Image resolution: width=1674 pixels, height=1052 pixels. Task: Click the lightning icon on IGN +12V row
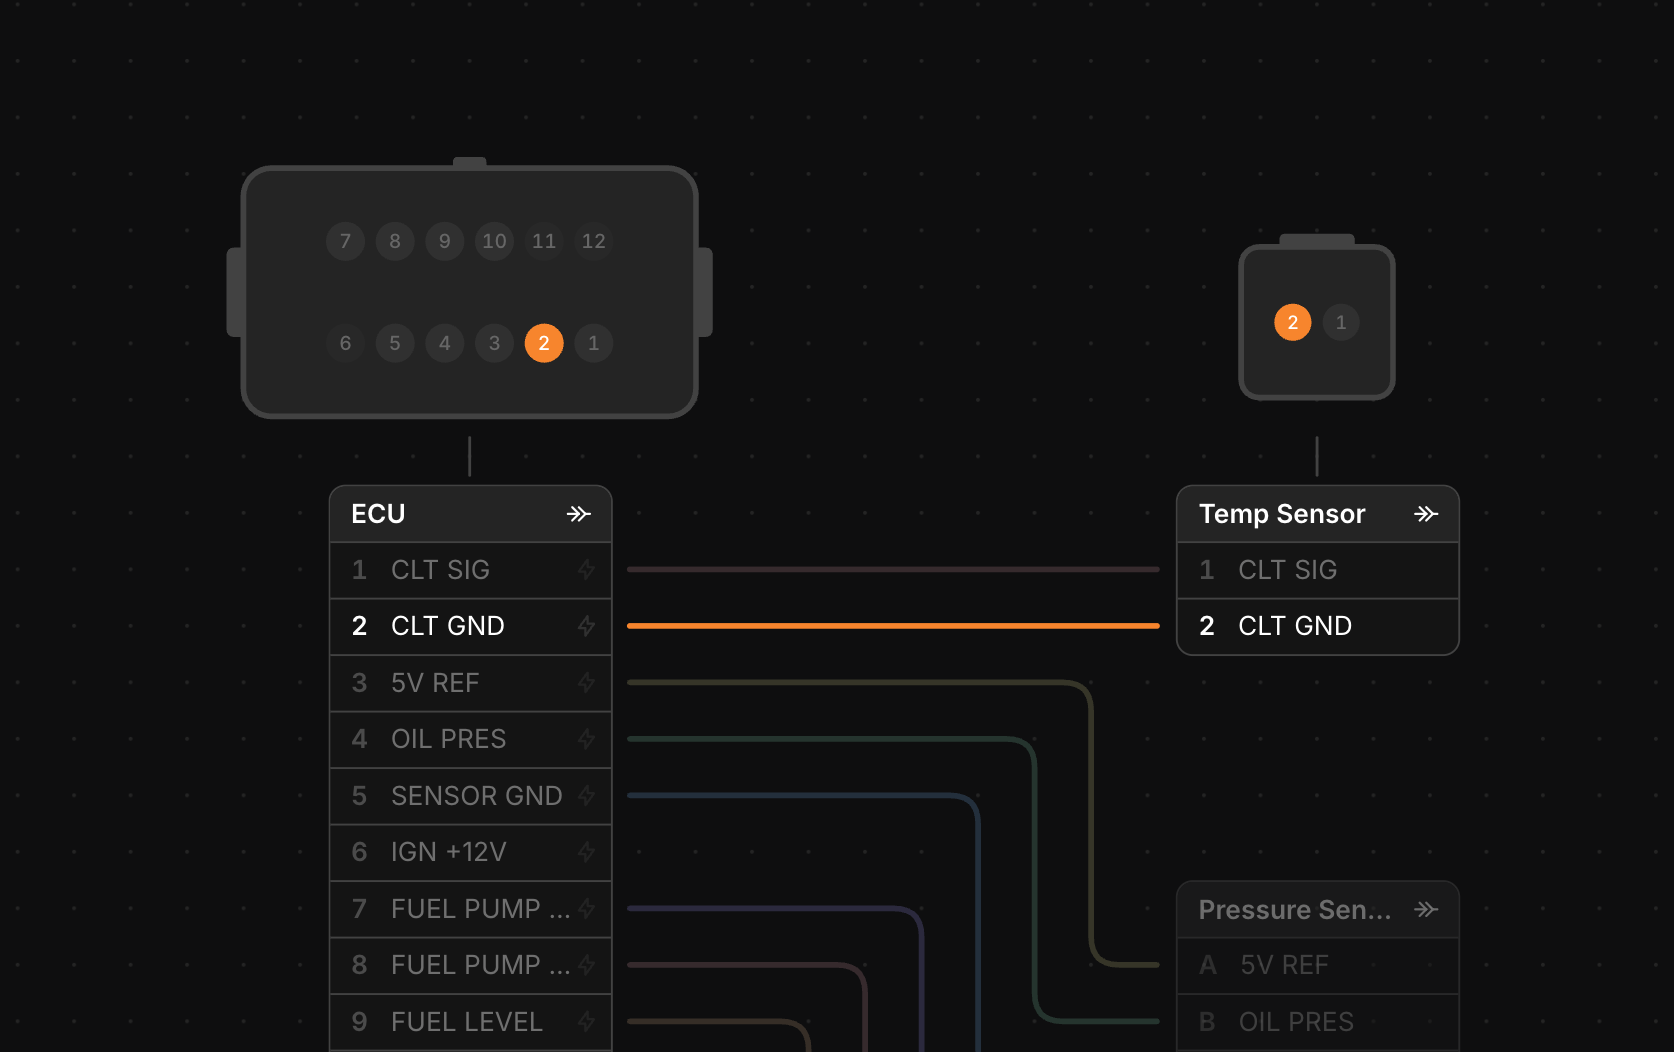click(x=587, y=852)
